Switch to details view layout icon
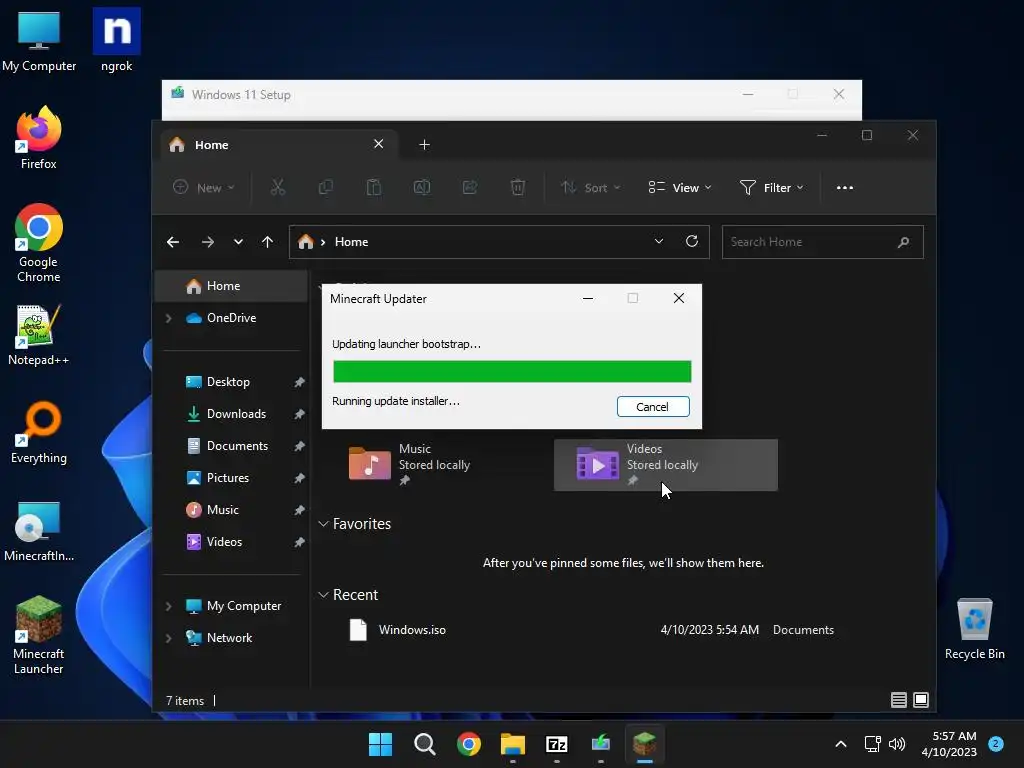Image resolution: width=1024 pixels, height=768 pixels. click(899, 700)
